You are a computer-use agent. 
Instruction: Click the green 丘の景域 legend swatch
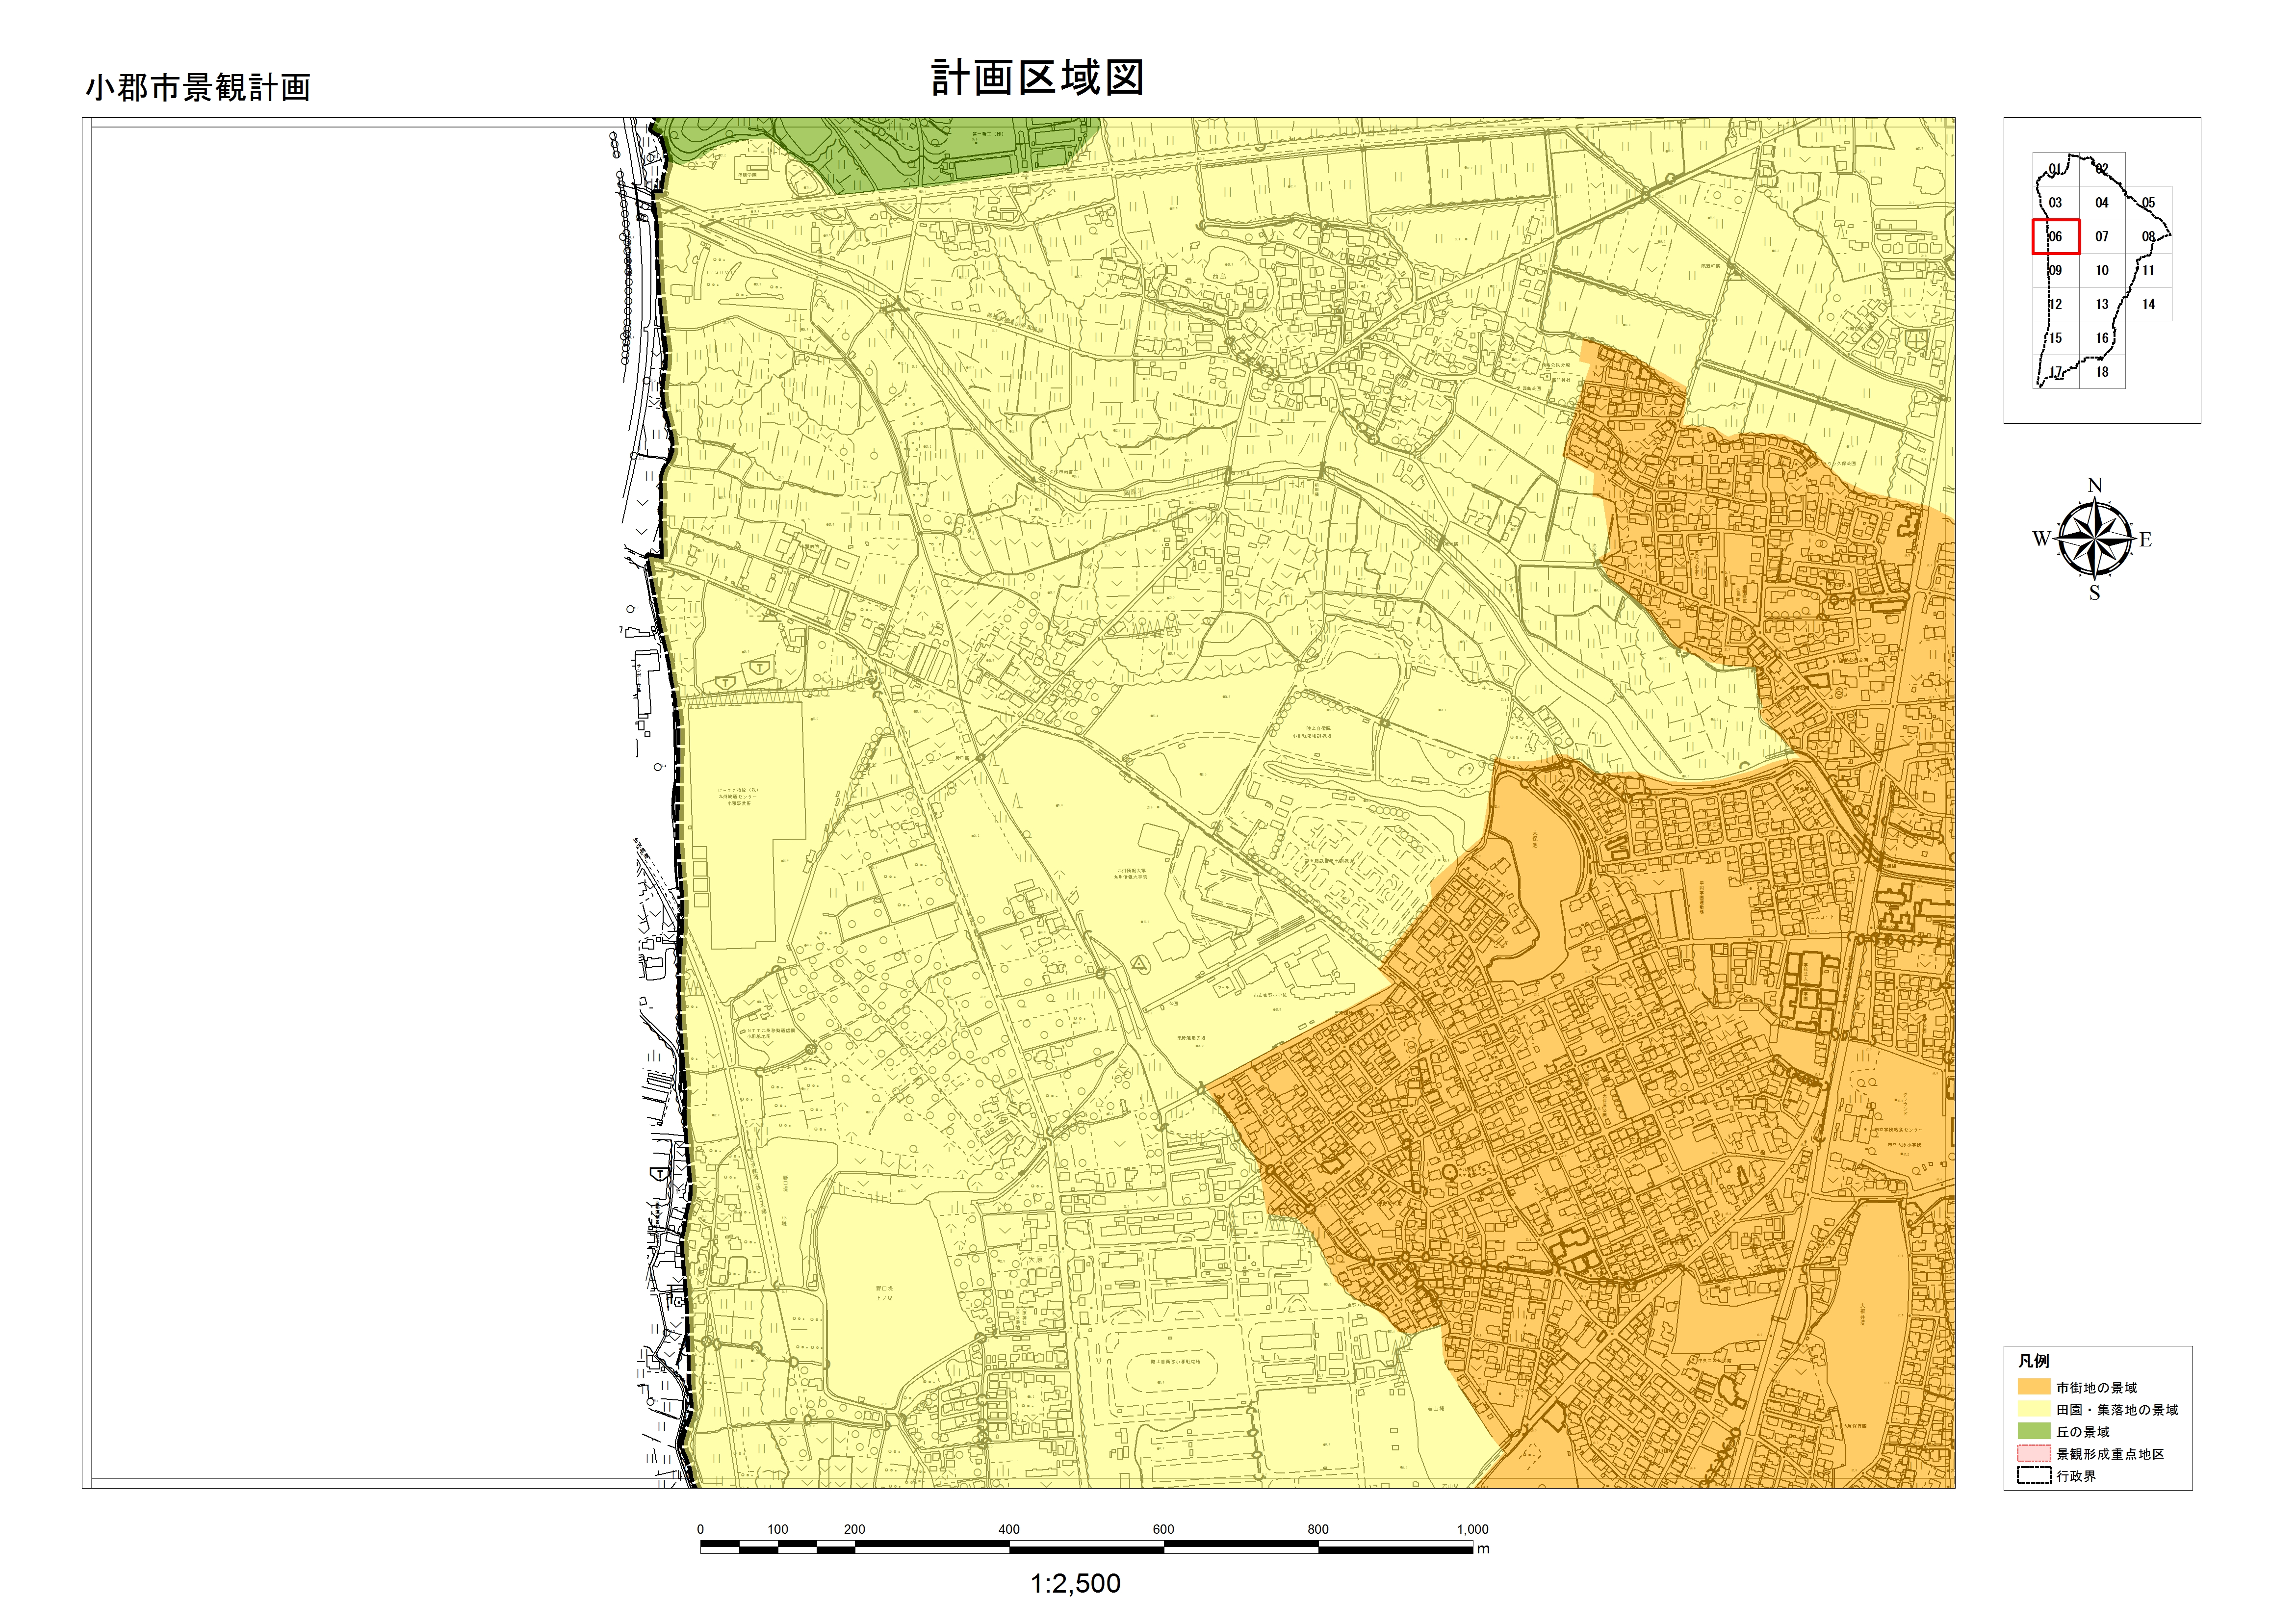[x=2034, y=1432]
